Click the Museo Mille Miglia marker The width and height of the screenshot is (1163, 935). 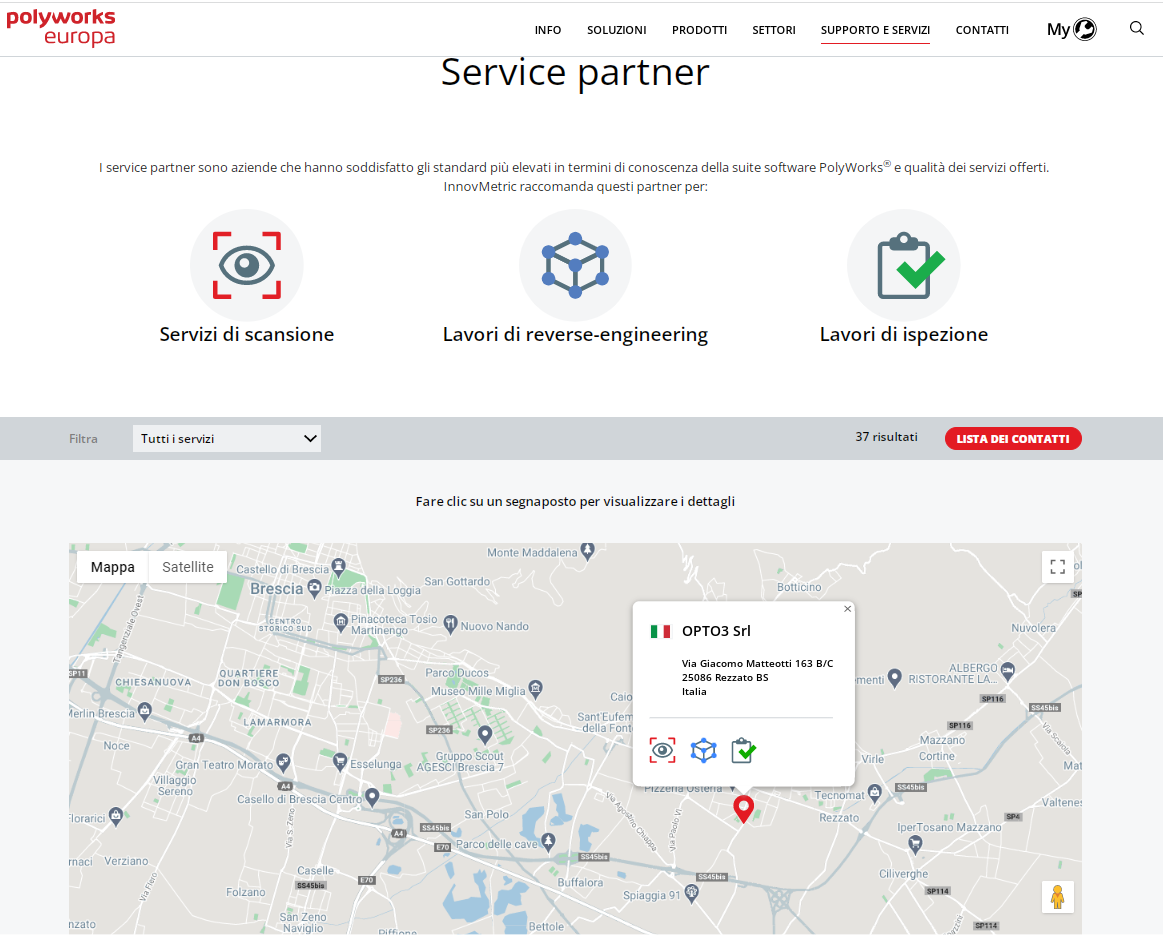pyautogui.click(x=536, y=690)
